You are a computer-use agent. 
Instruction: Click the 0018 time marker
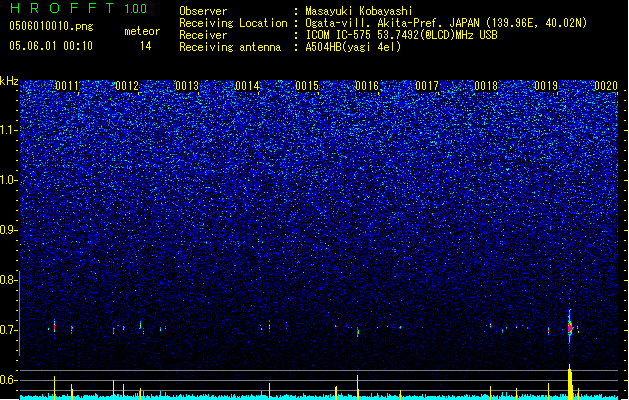[x=486, y=86]
